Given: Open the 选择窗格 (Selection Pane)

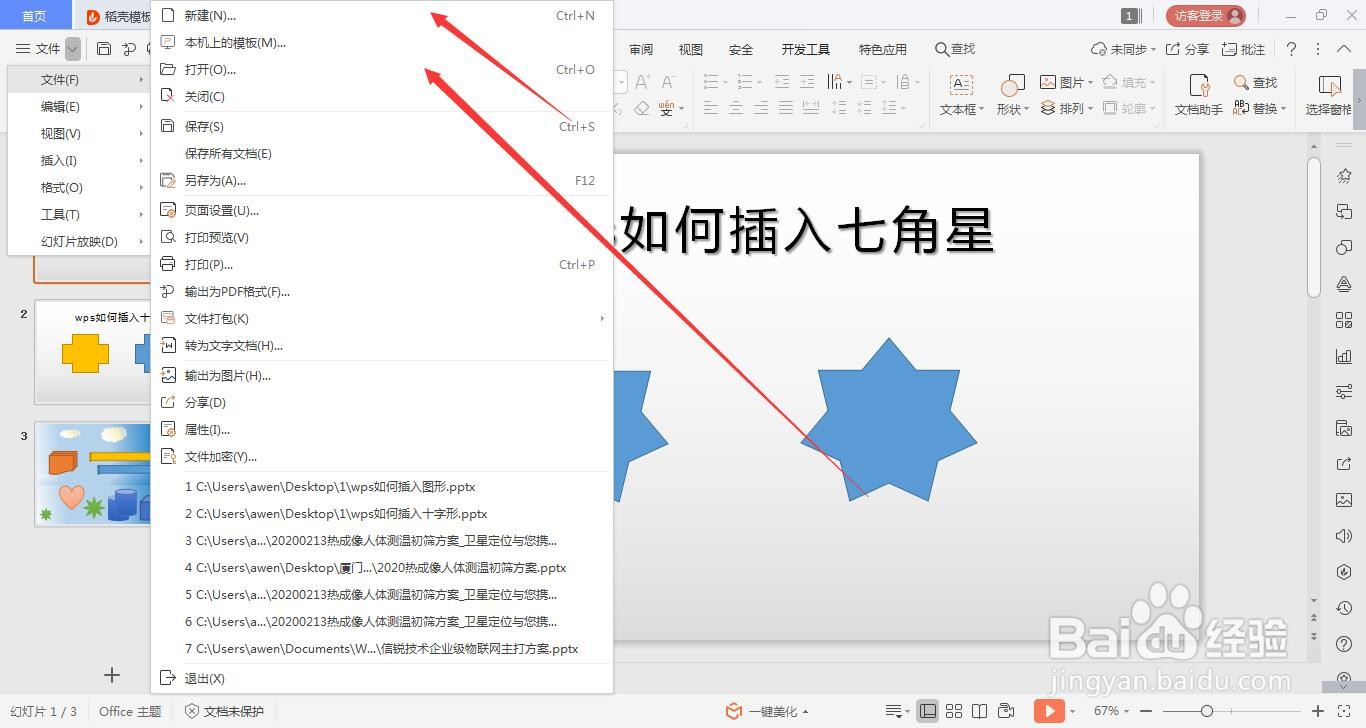Looking at the screenshot, I should pos(1330,95).
